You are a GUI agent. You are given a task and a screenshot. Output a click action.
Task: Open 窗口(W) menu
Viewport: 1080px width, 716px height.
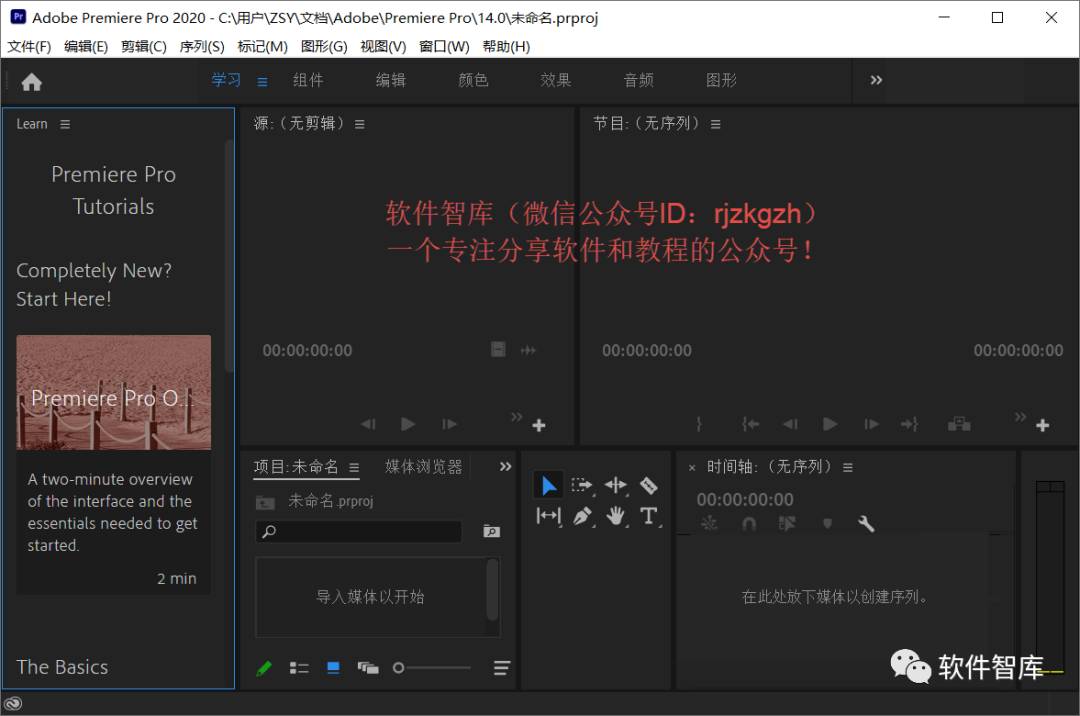point(444,46)
